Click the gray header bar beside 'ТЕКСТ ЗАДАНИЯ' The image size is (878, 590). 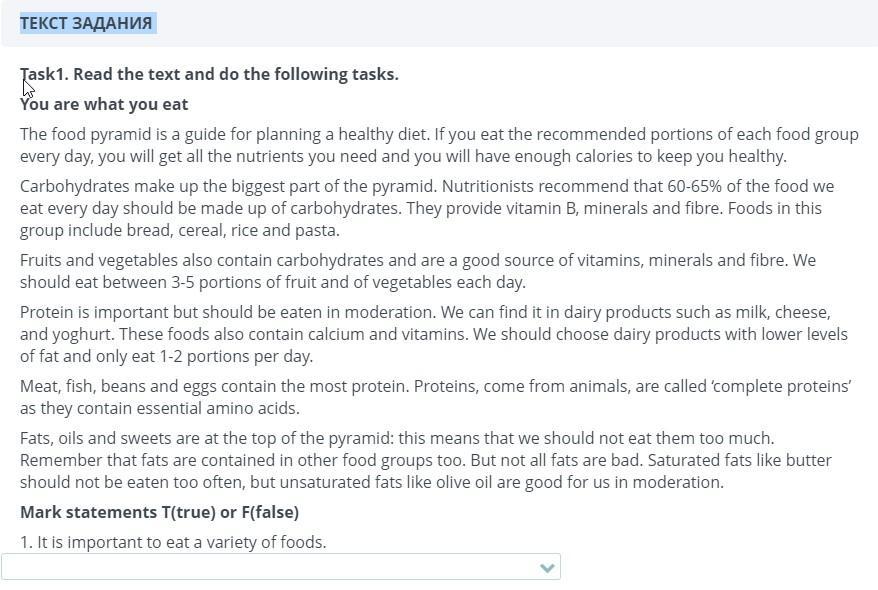point(515,23)
